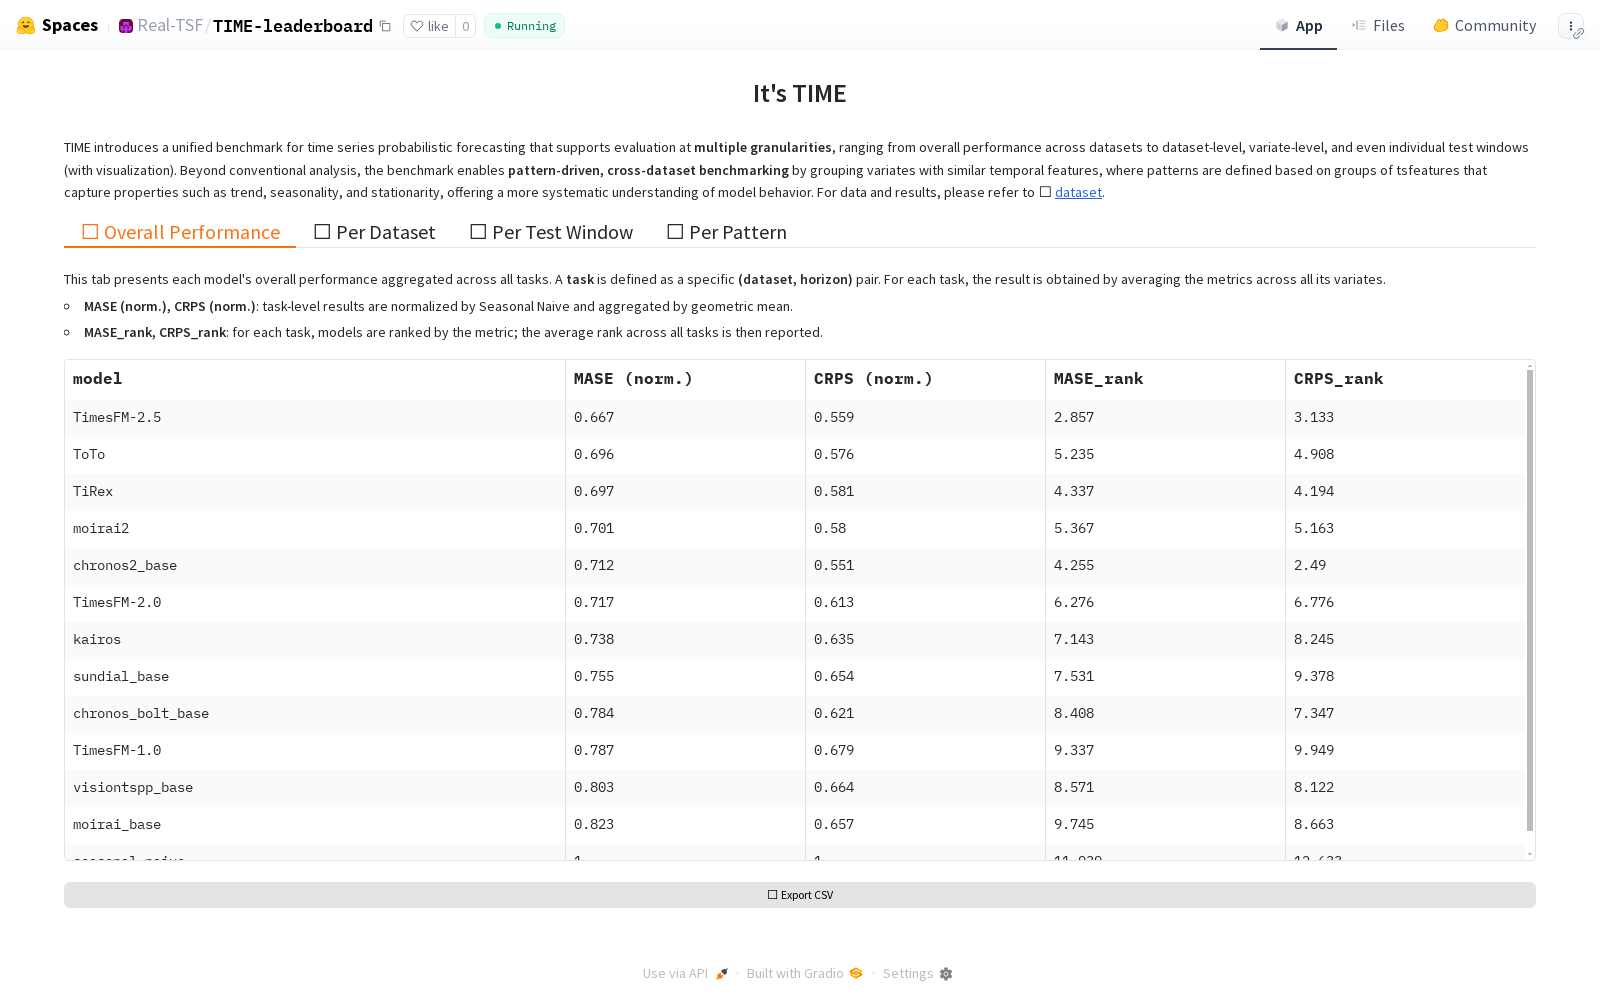Click chronos_bolt_base's MASE value 0.784

click(x=685, y=714)
